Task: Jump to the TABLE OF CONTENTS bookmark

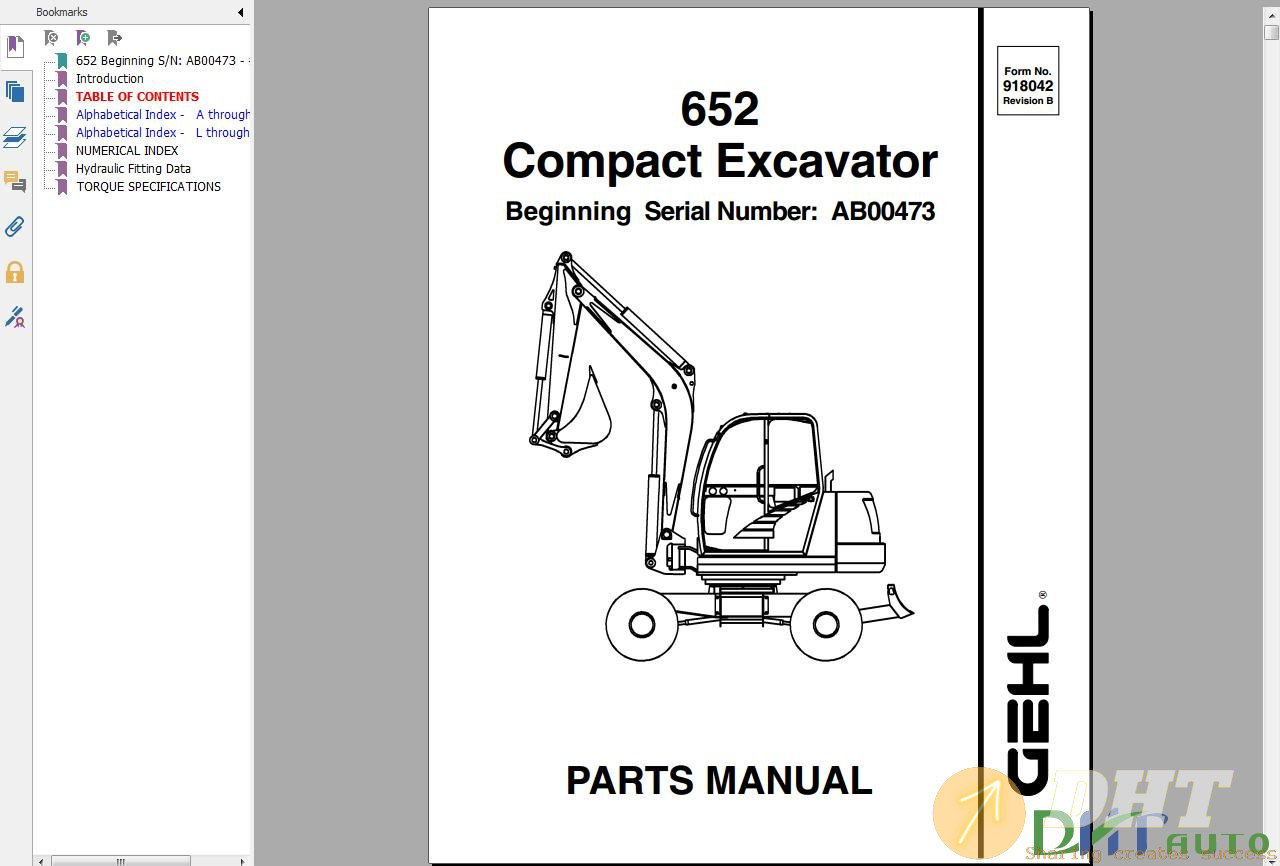Action: (137, 97)
